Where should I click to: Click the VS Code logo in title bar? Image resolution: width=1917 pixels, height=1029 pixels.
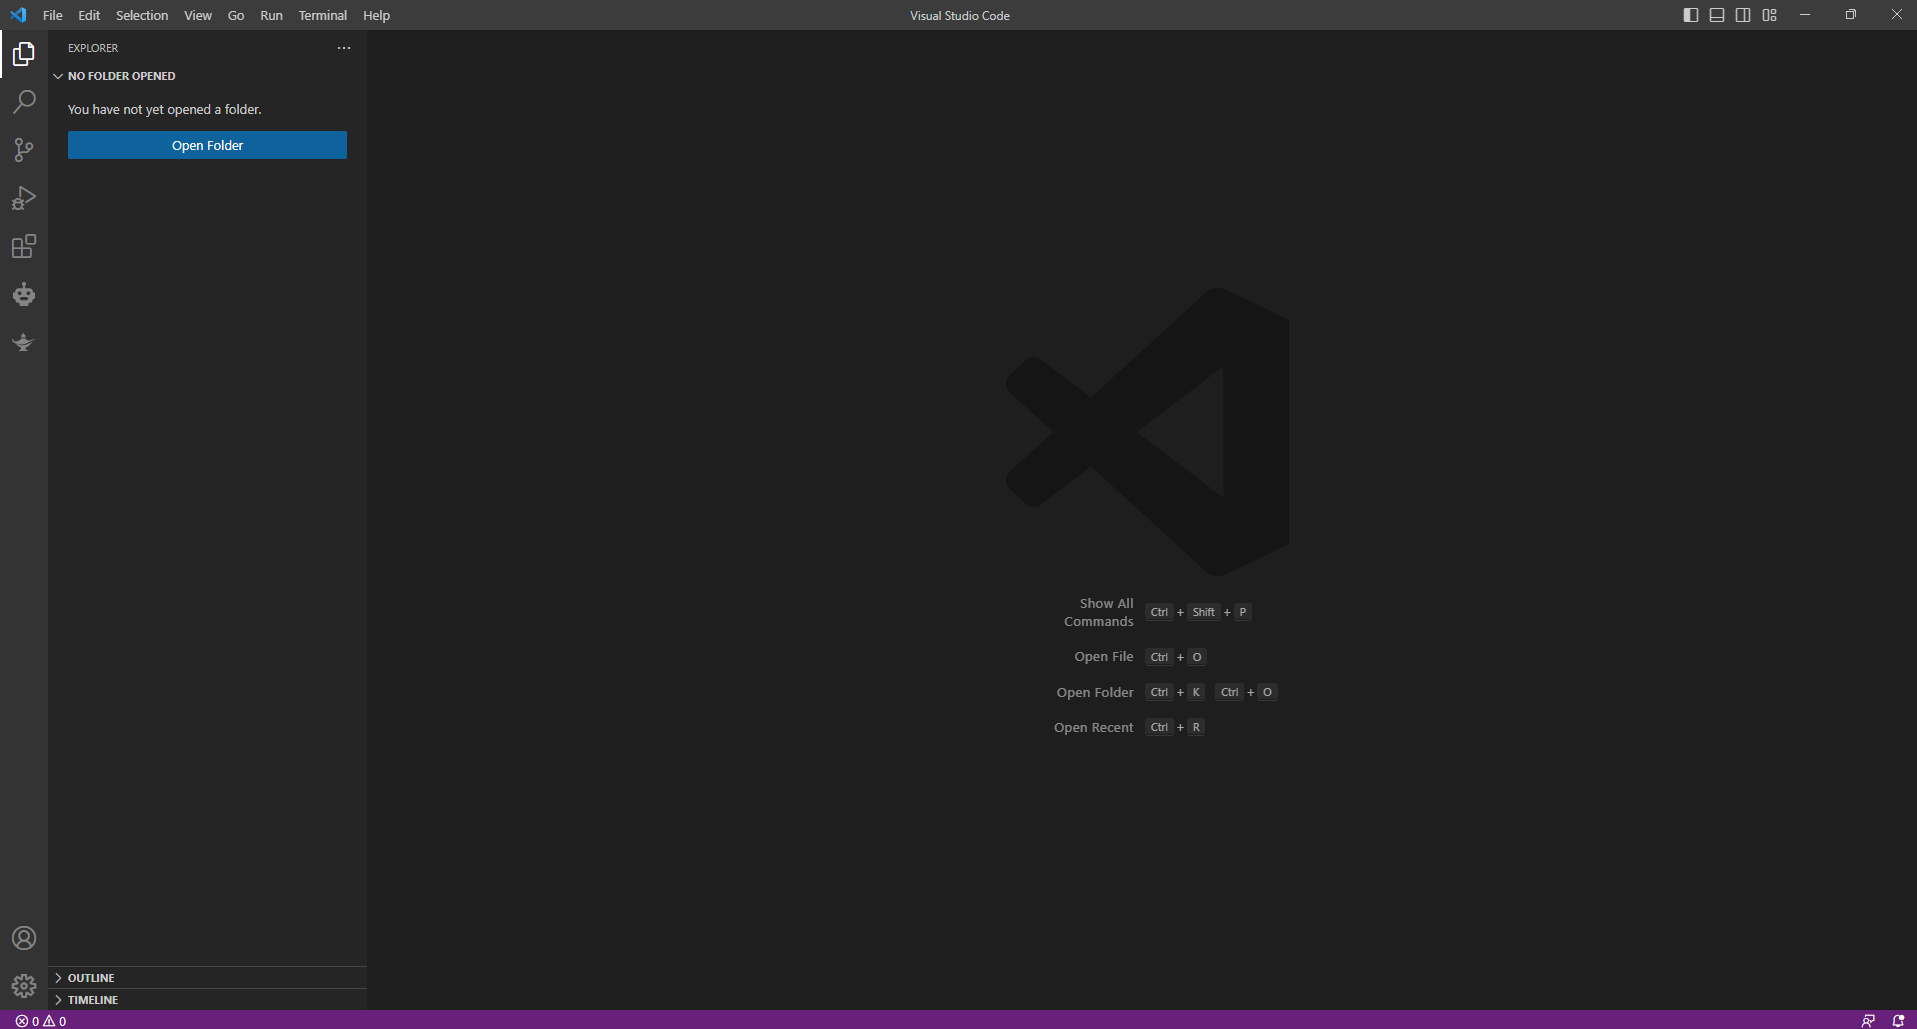(x=18, y=15)
